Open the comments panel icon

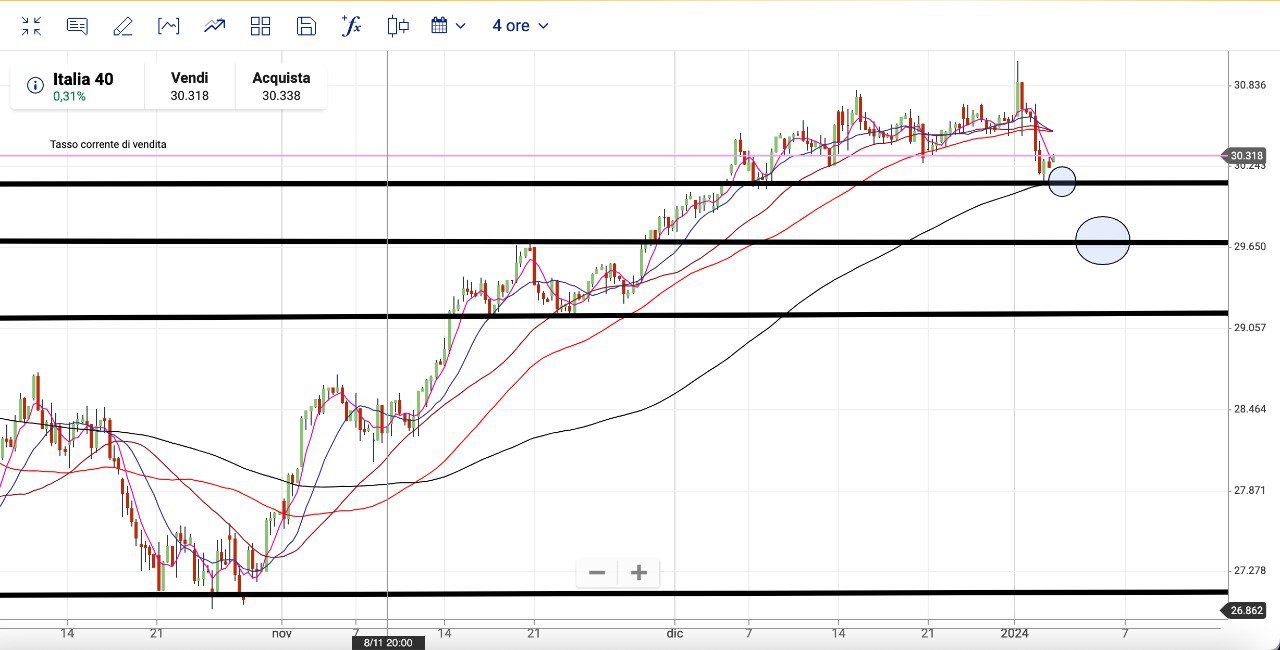click(x=77, y=26)
